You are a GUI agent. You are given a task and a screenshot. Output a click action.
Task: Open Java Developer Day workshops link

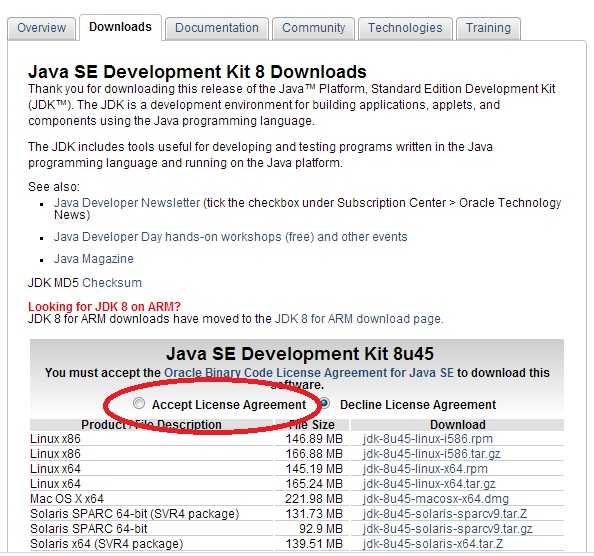[x=230, y=237]
